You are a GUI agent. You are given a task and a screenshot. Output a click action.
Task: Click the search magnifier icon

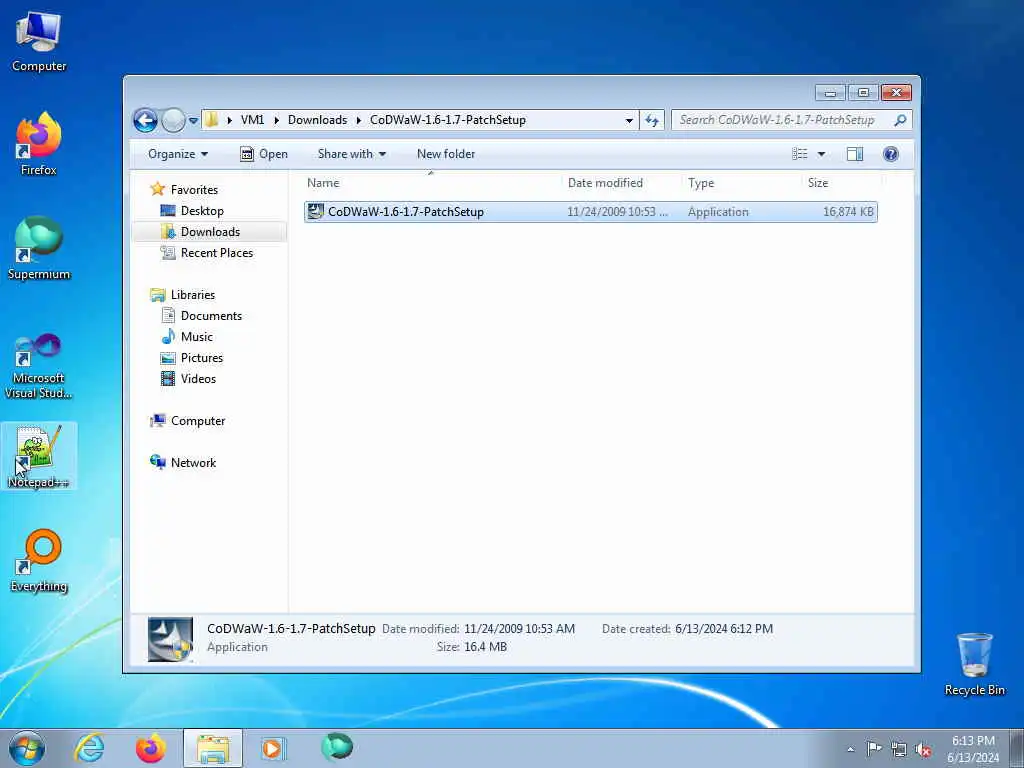click(x=900, y=120)
